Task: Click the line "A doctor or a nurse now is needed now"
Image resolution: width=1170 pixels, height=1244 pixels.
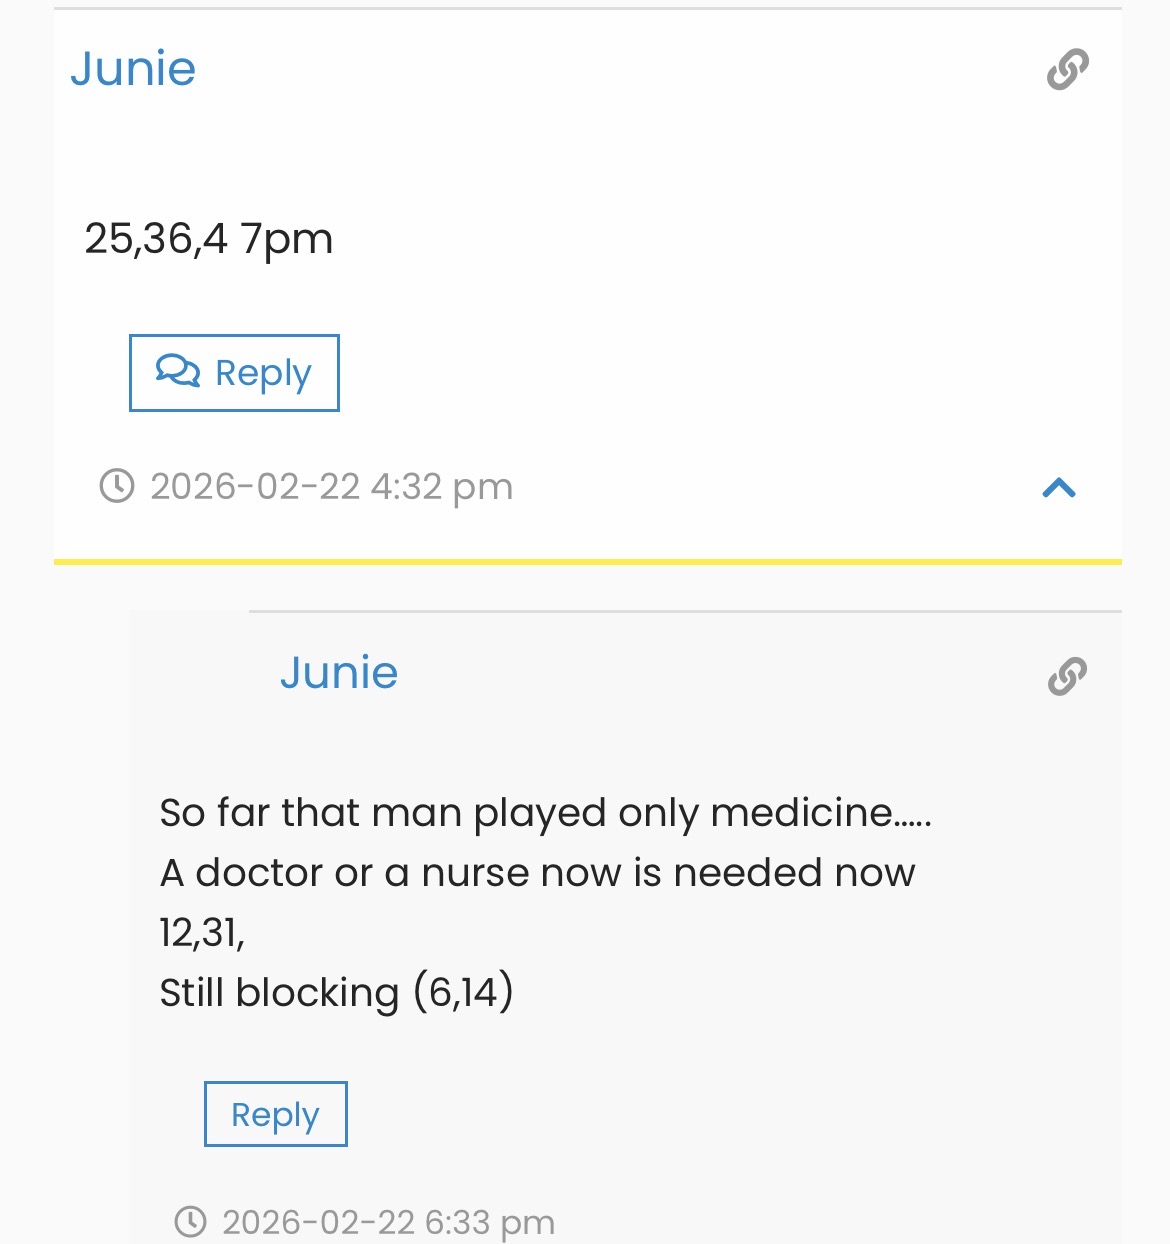Action: 537,873
